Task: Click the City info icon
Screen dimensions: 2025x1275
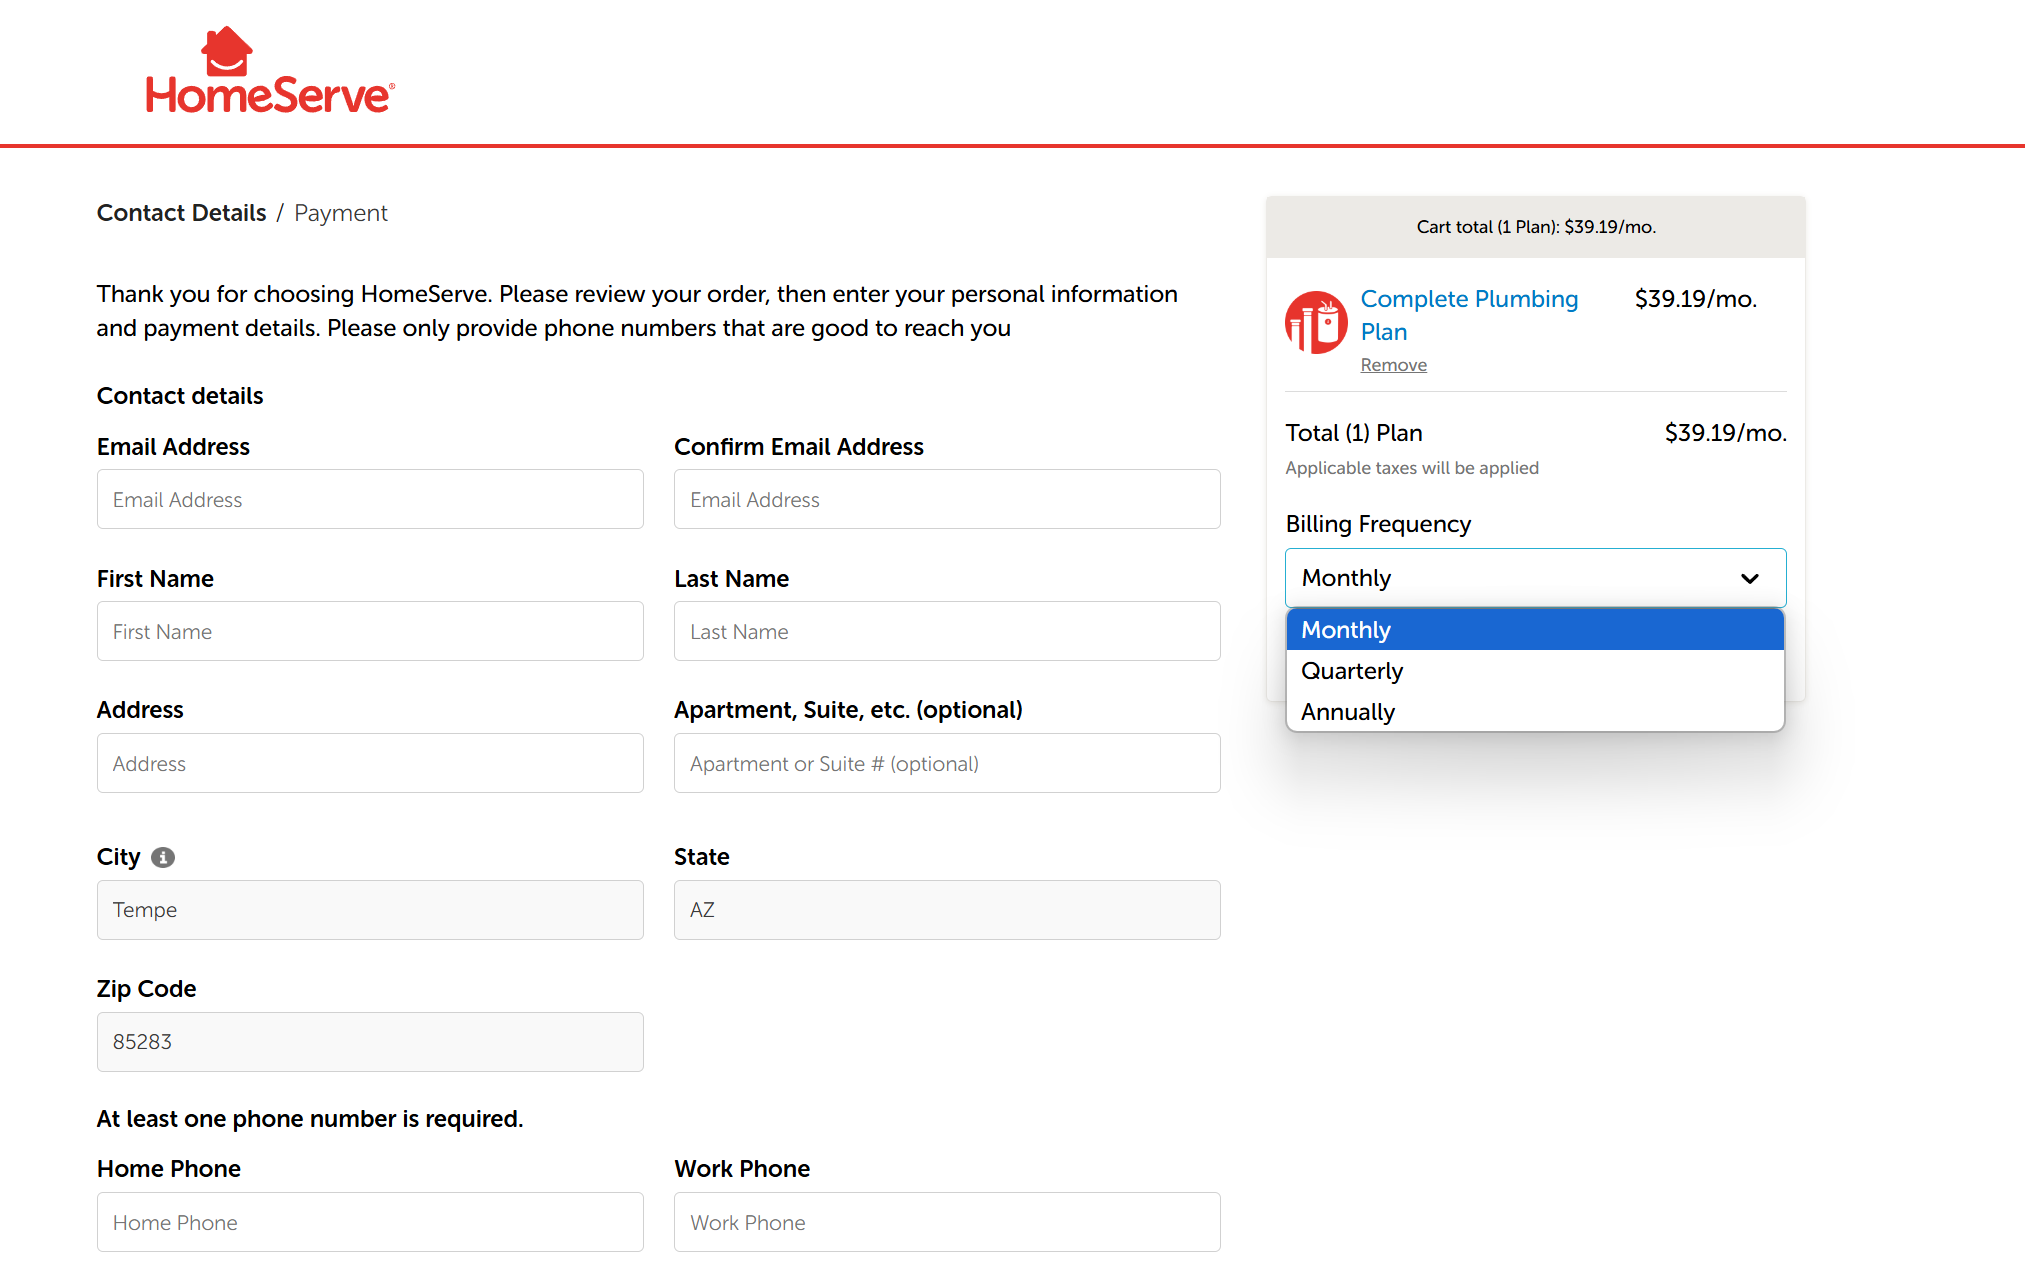Action: [163, 857]
